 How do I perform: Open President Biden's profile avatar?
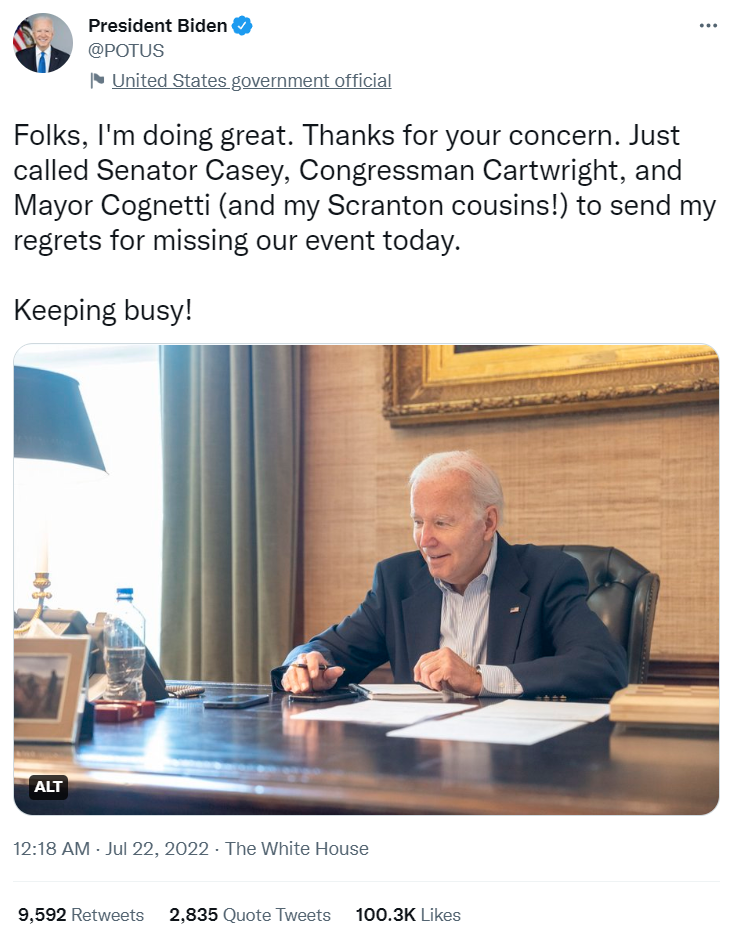[x=42, y=43]
